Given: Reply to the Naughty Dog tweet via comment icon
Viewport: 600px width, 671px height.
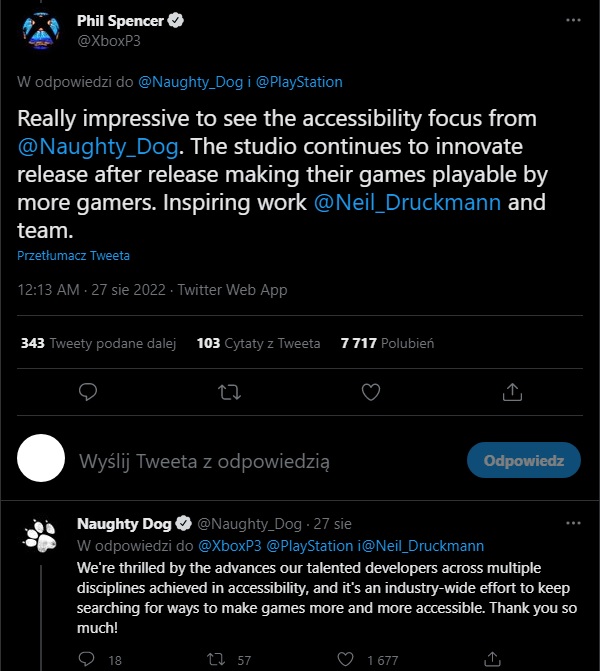Looking at the screenshot, I should point(87,659).
